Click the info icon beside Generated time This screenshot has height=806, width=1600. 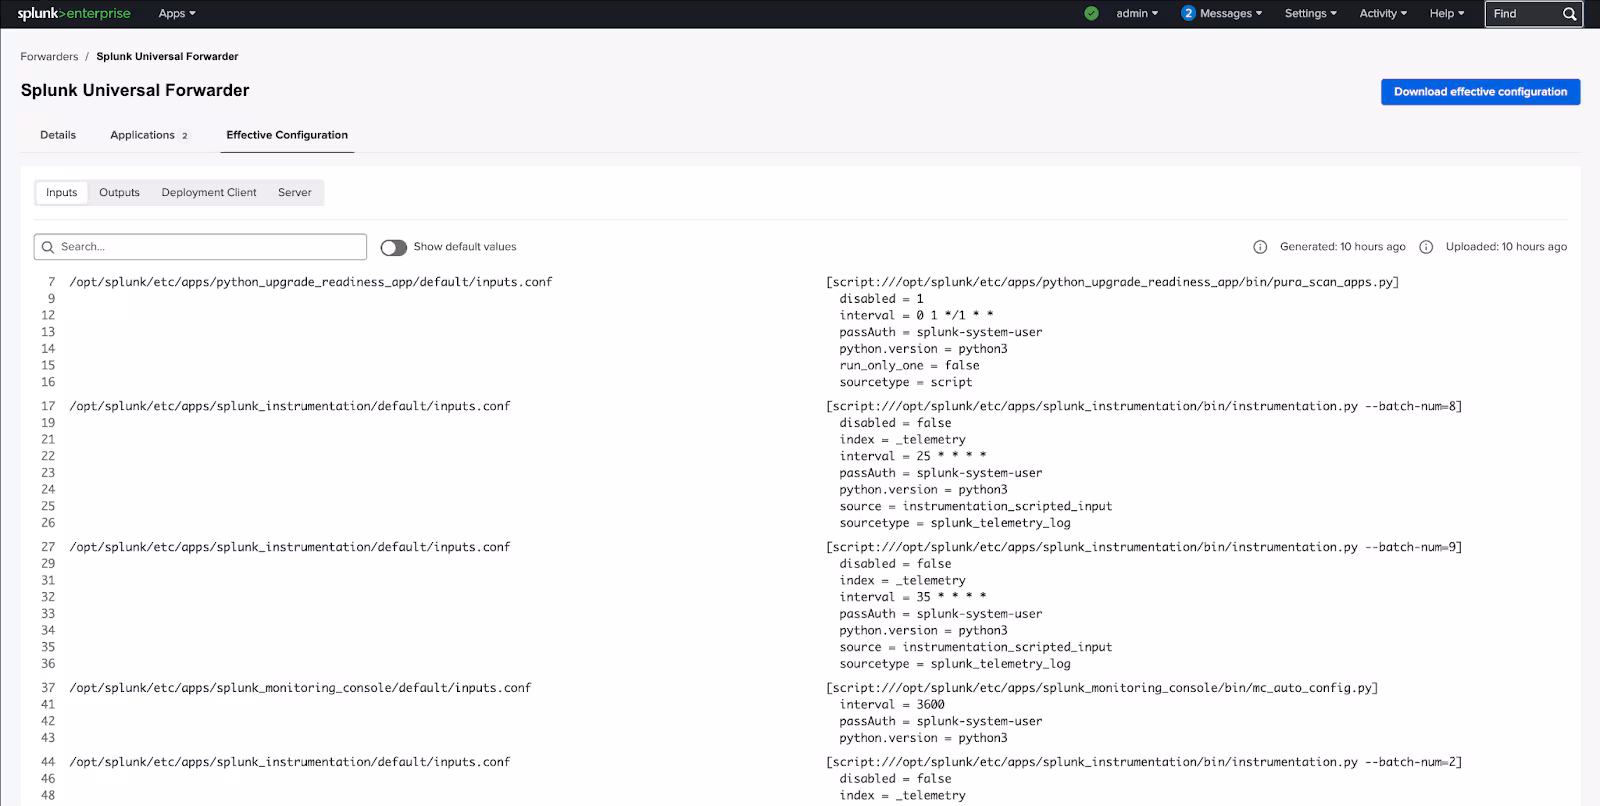[x=1260, y=247]
